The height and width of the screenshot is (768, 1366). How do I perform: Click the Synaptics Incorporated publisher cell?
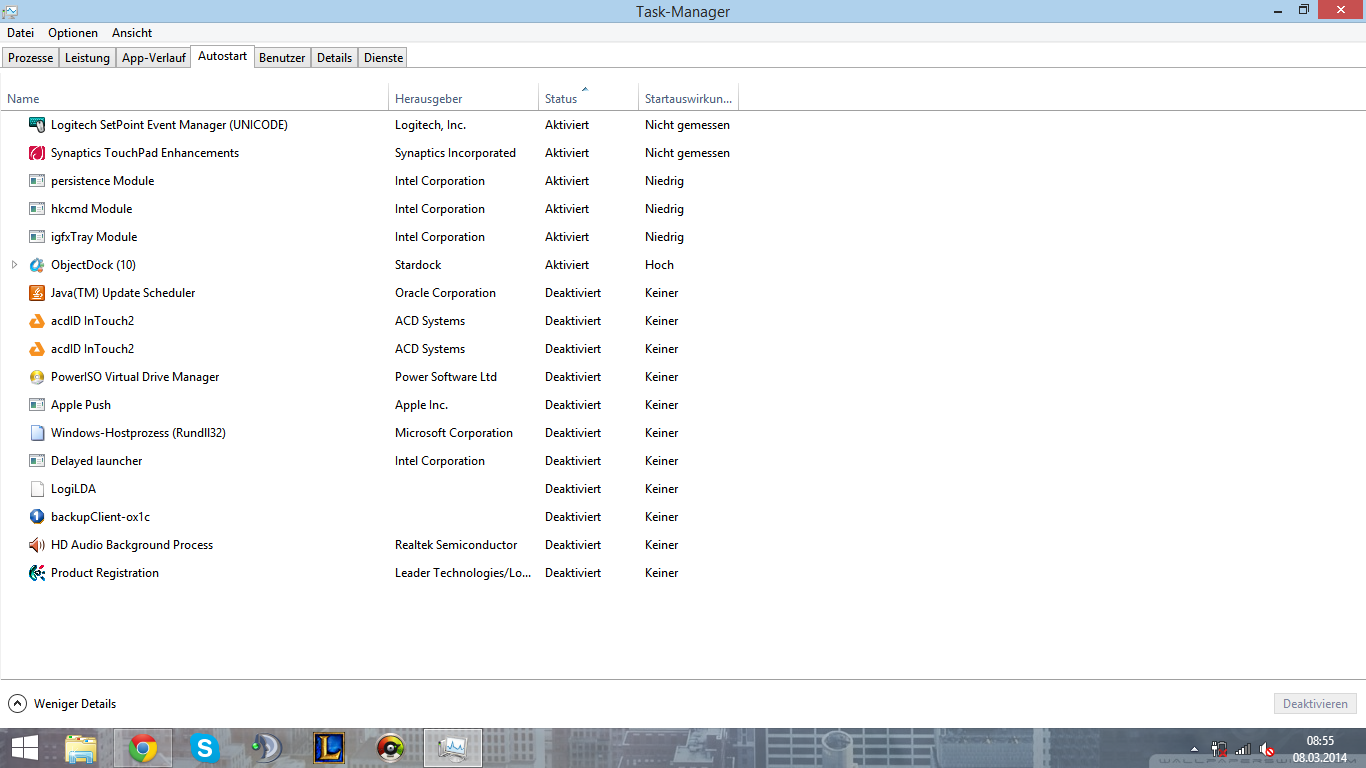(455, 153)
